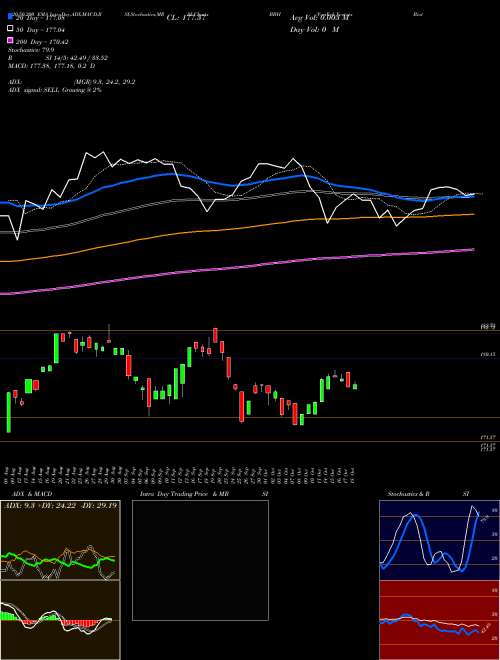Click the 'ADX signal: SELL' text
The image size is (500, 660).
pyautogui.click(x=34, y=90)
